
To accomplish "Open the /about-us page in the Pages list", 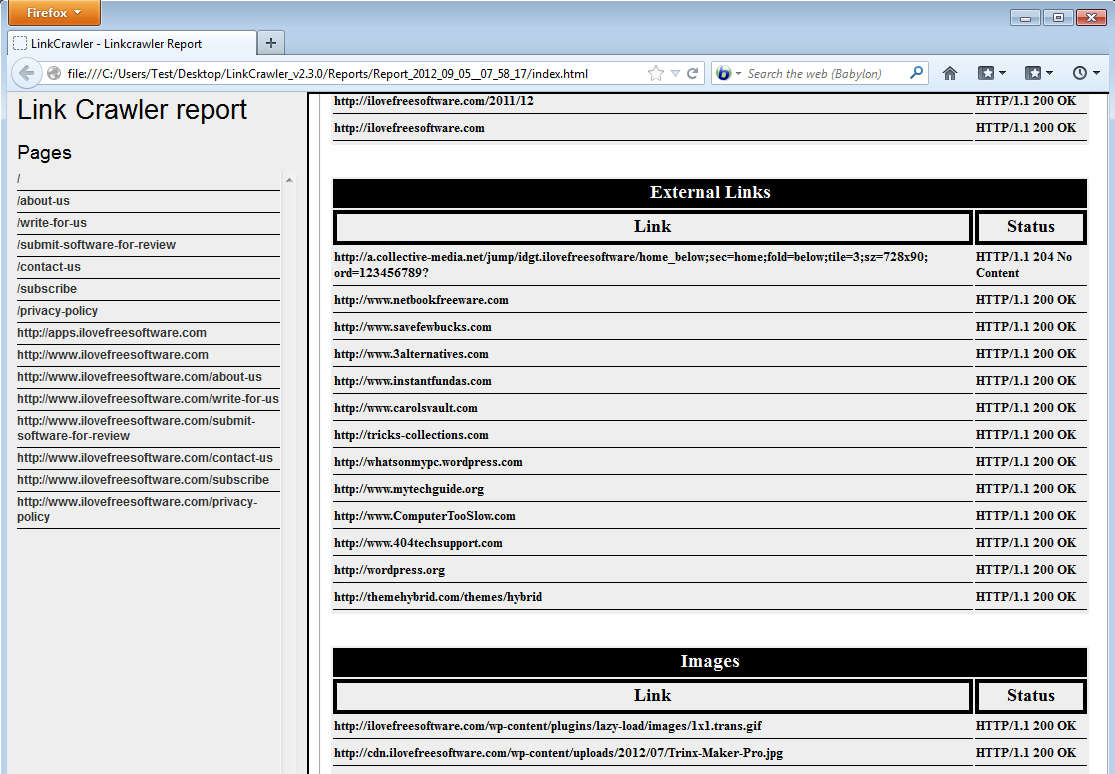I will click(x=43, y=201).
